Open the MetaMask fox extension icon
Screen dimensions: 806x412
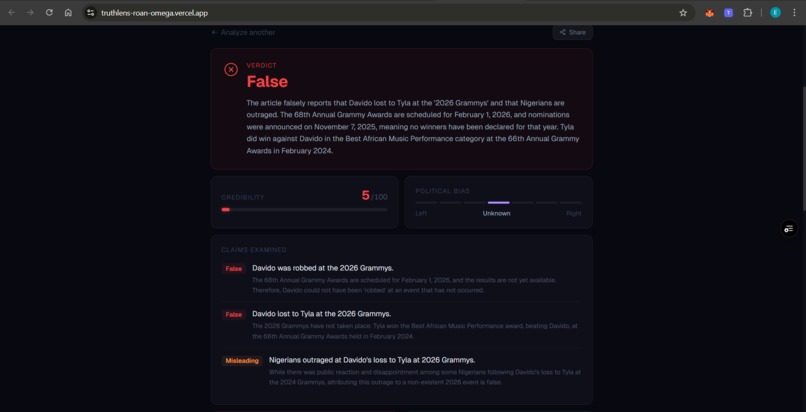click(709, 13)
